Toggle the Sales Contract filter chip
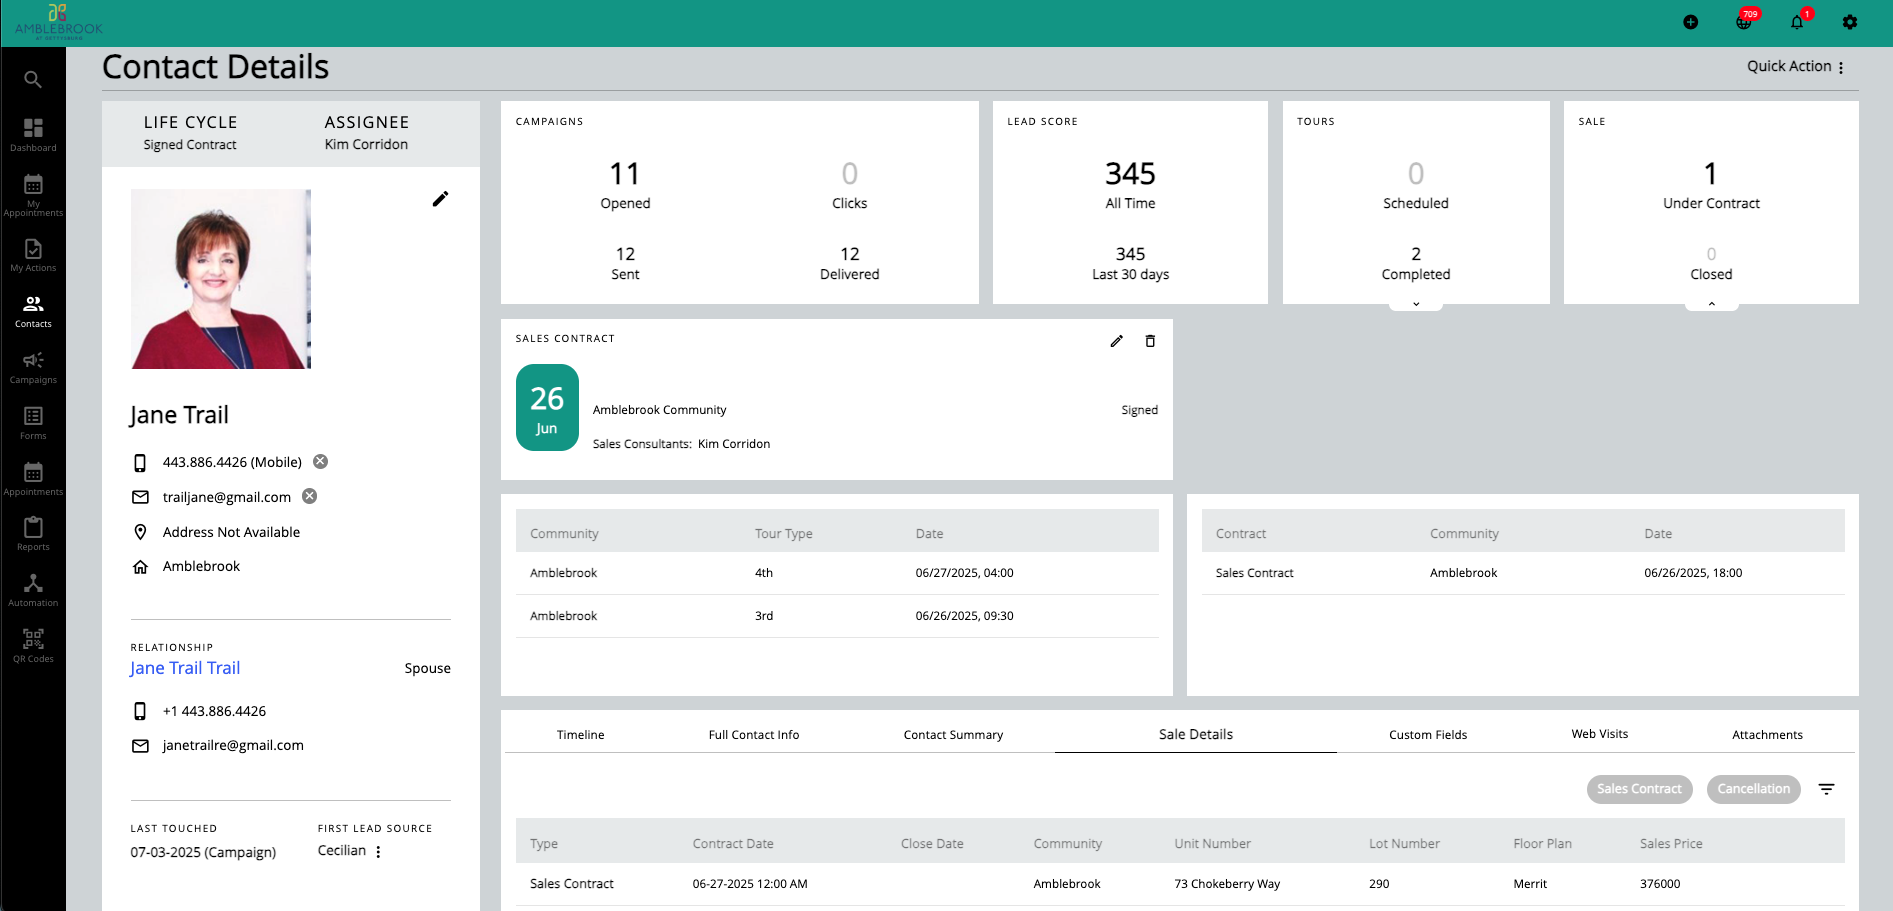This screenshot has height=911, width=1893. (x=1639, y=789)
